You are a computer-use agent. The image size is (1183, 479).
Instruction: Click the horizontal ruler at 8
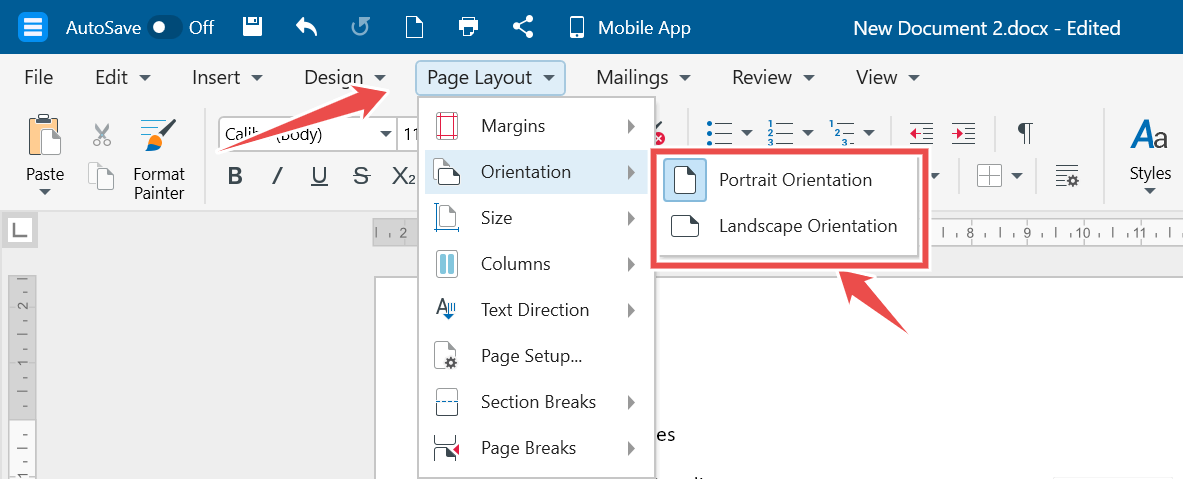click(972, 233)
